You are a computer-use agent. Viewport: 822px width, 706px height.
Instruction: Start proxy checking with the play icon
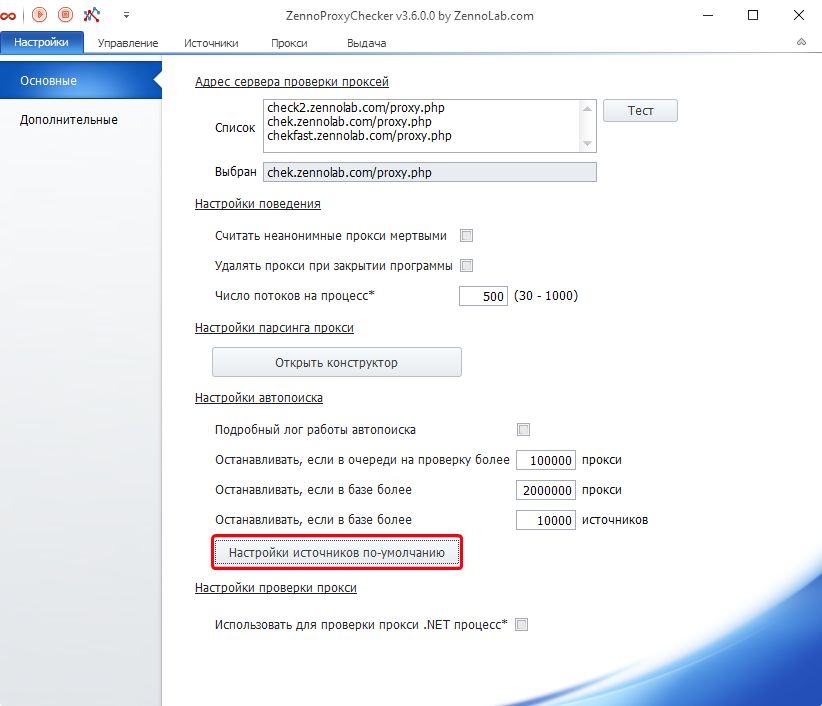pos(39,15)
